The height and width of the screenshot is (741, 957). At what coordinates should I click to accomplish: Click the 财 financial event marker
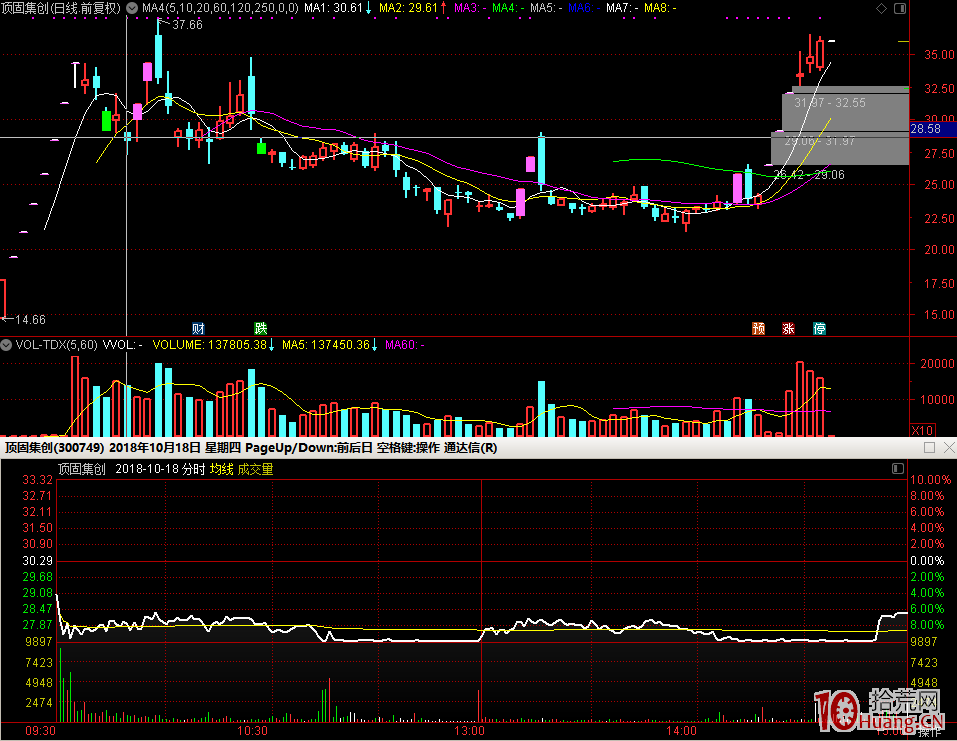[x=199, y=328]
